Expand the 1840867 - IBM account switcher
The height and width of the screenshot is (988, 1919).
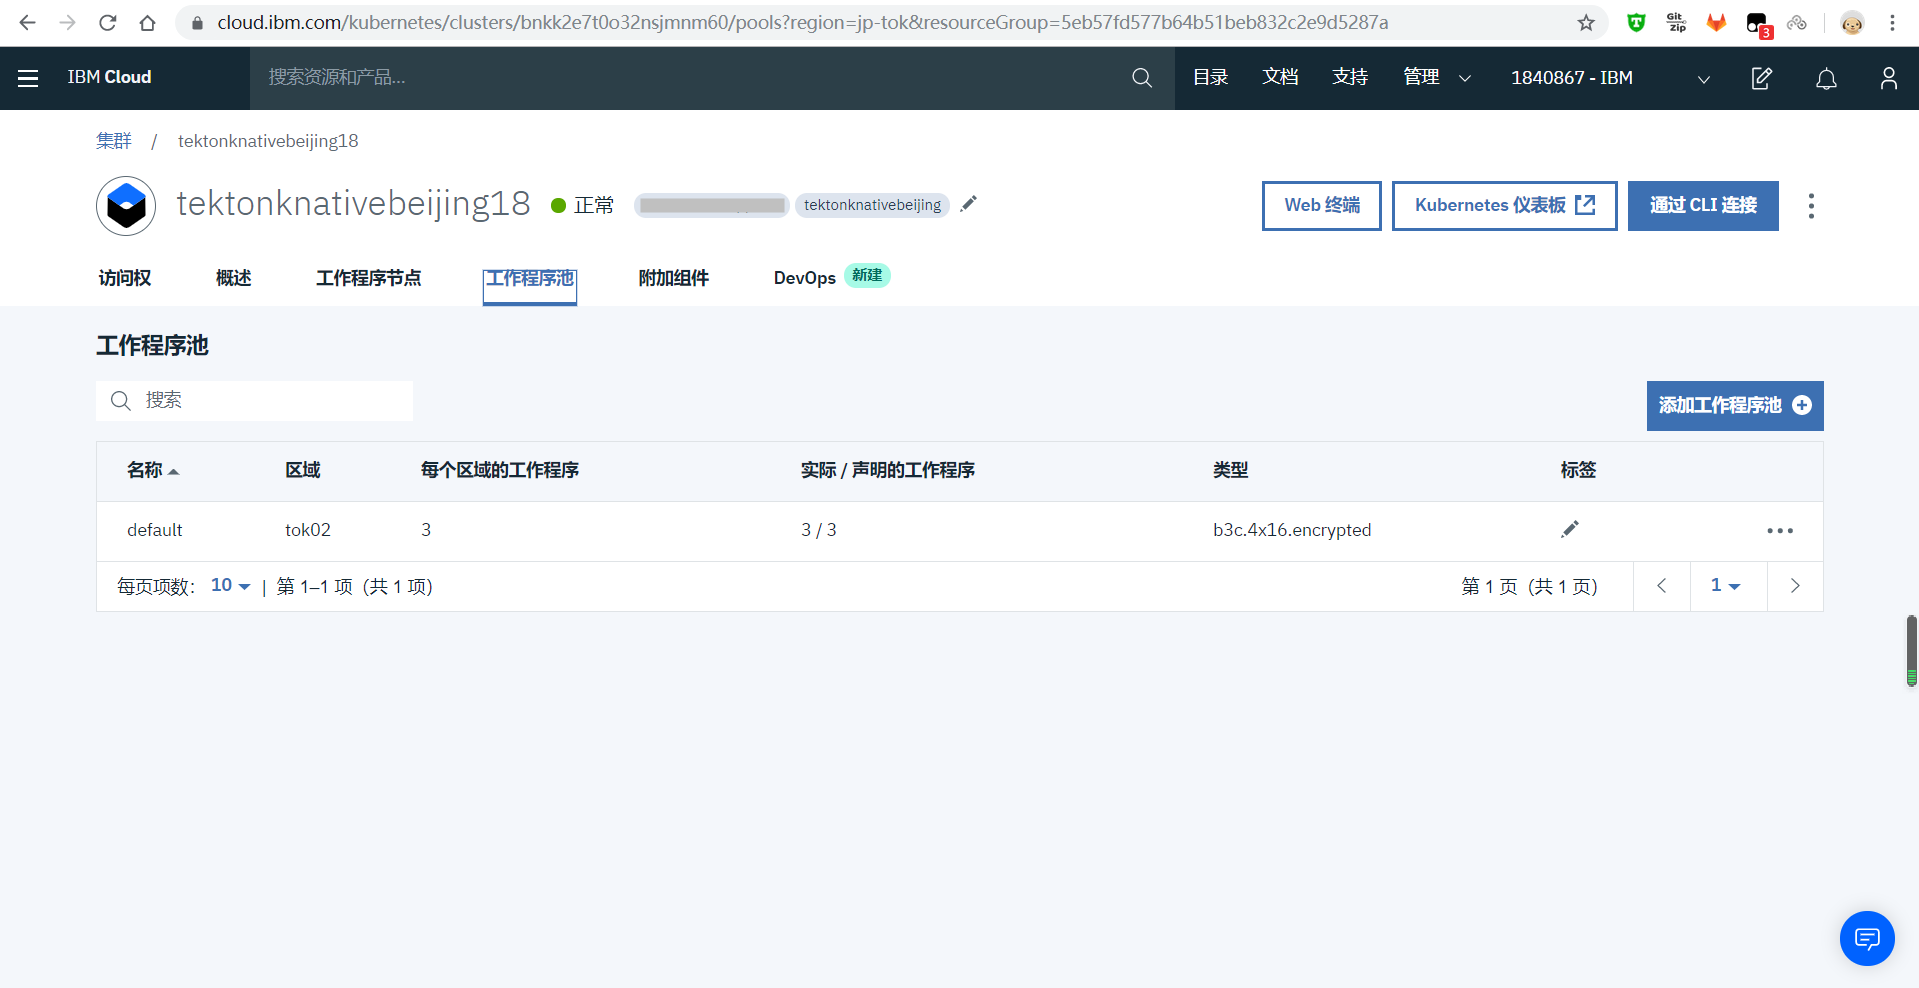1610,78
